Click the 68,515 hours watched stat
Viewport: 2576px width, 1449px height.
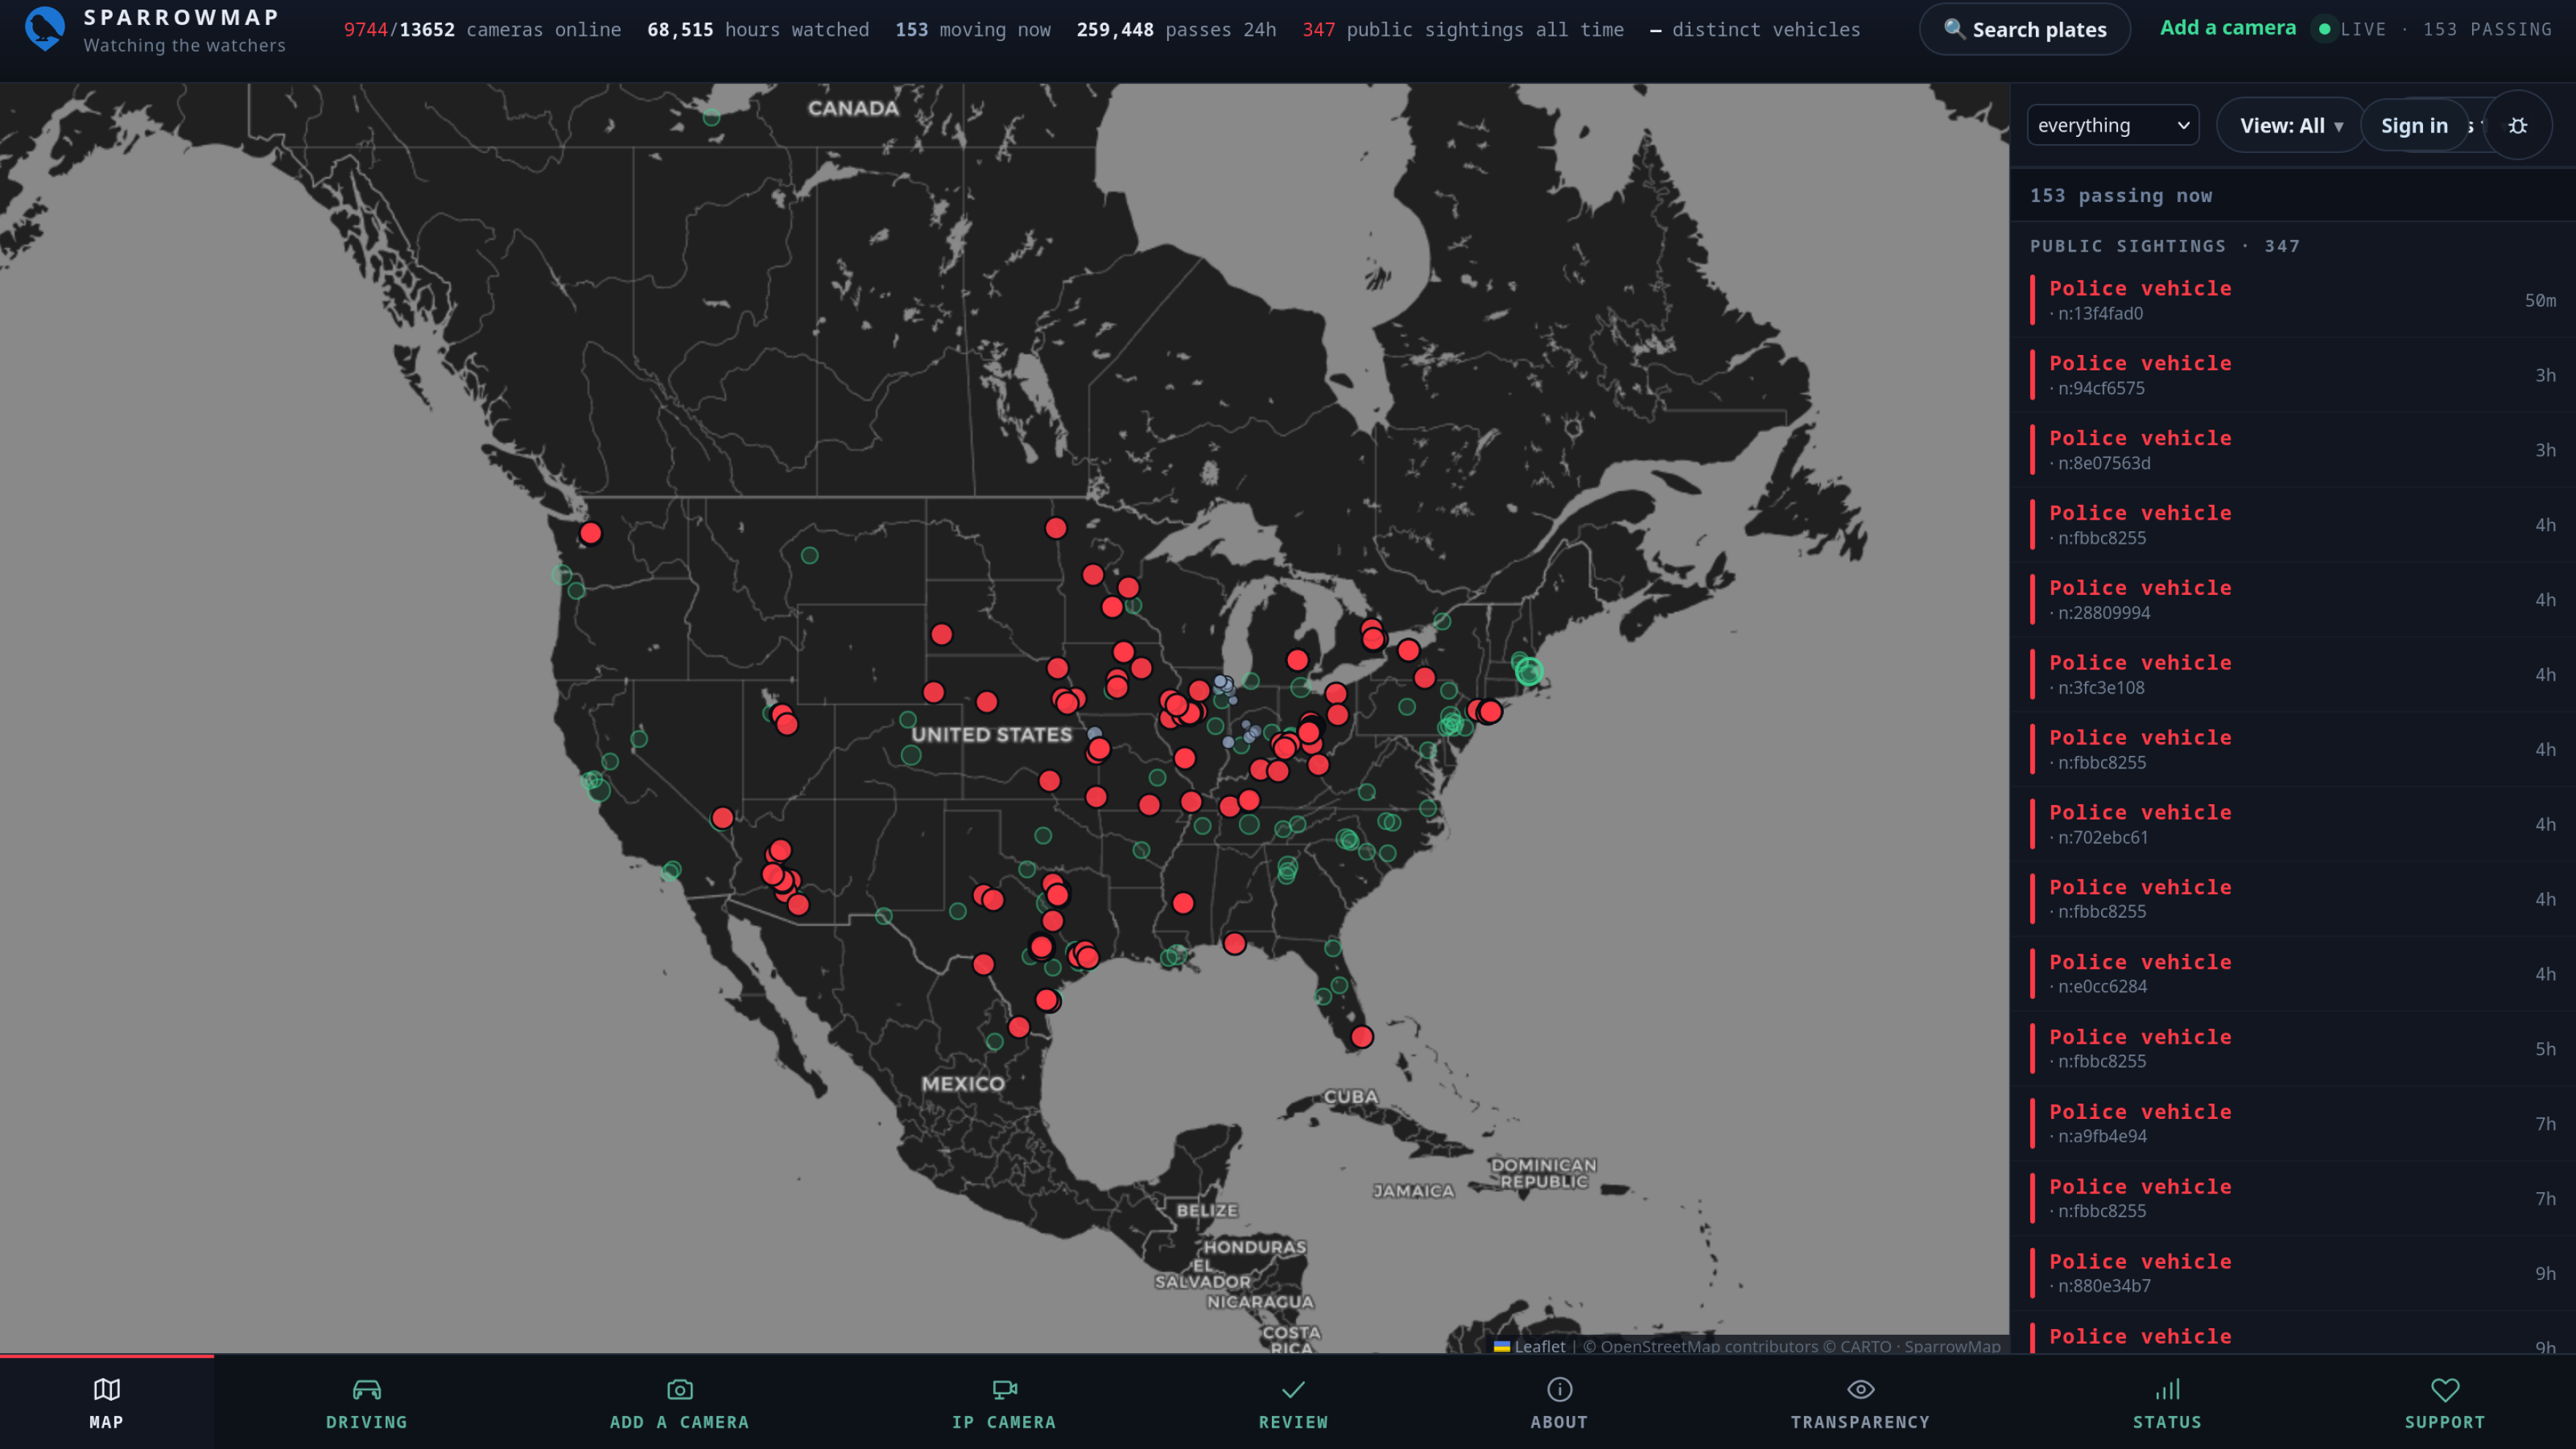(x=758, y=30)
